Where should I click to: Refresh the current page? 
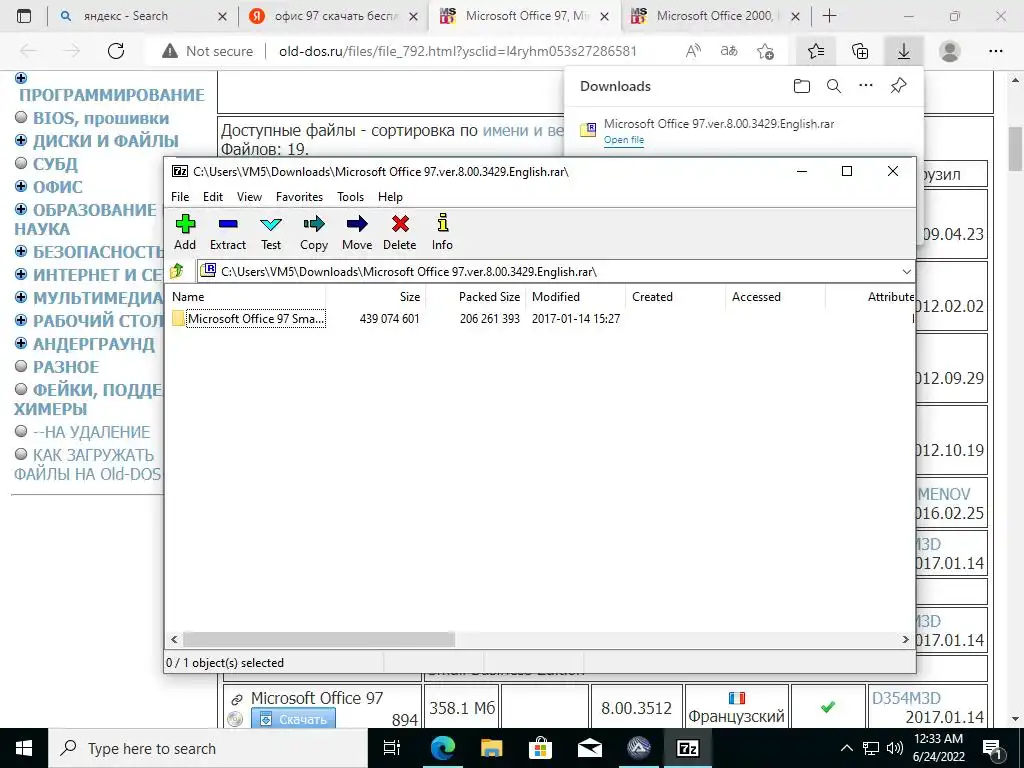tap(116, 51)
